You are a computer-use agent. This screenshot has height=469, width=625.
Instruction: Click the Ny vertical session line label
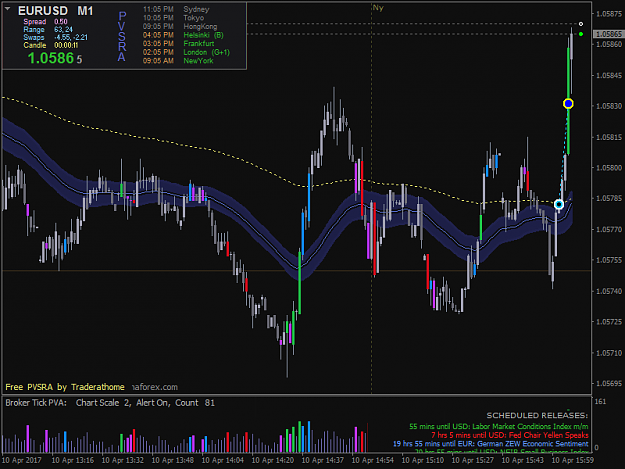(378, 8)
